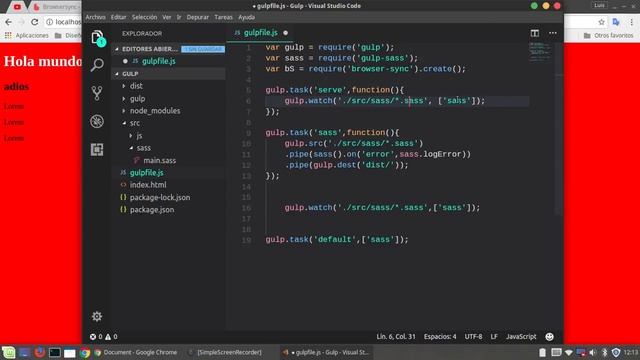640x360 pixels.
Task: Open package.json in the explorer
Action: (152, 210)
